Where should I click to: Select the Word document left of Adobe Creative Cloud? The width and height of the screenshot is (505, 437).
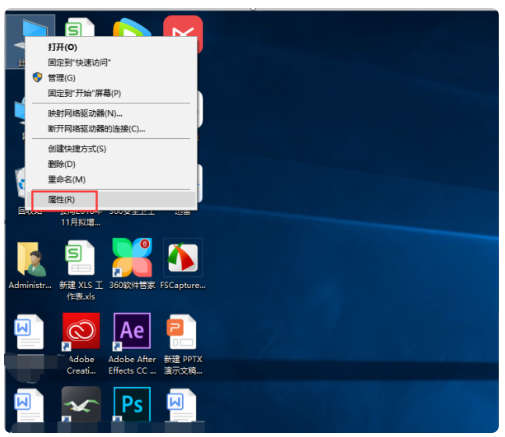29,331
